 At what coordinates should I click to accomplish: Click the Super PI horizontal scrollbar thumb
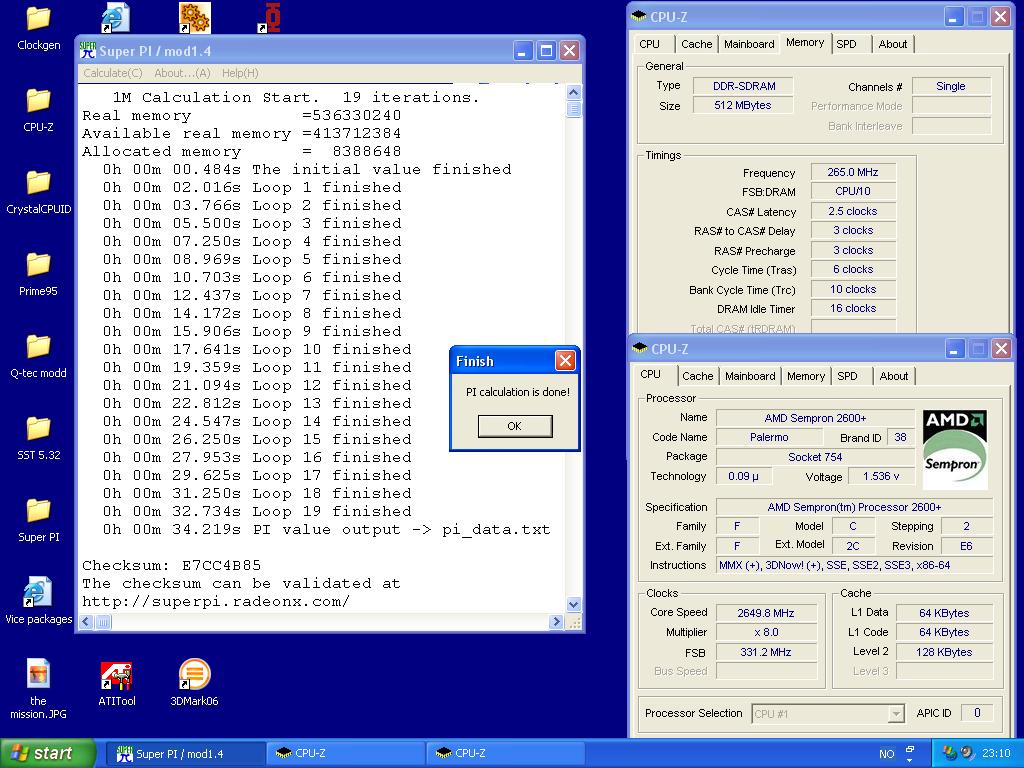(103, 622)
